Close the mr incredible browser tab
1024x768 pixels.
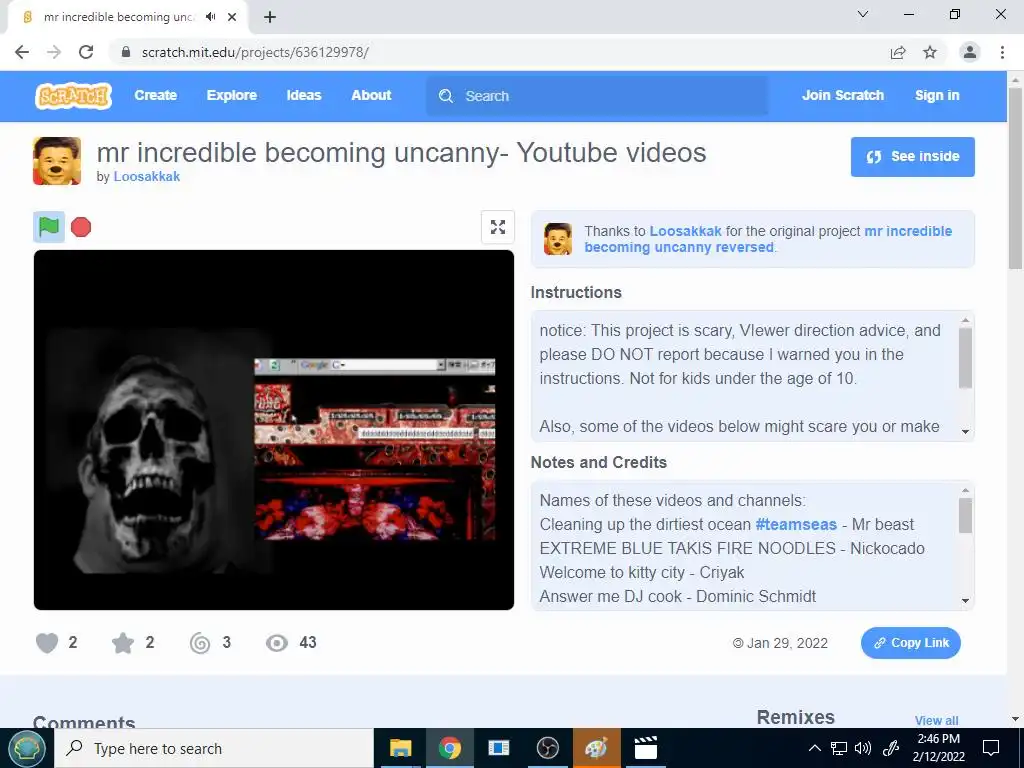click(232, 17)
